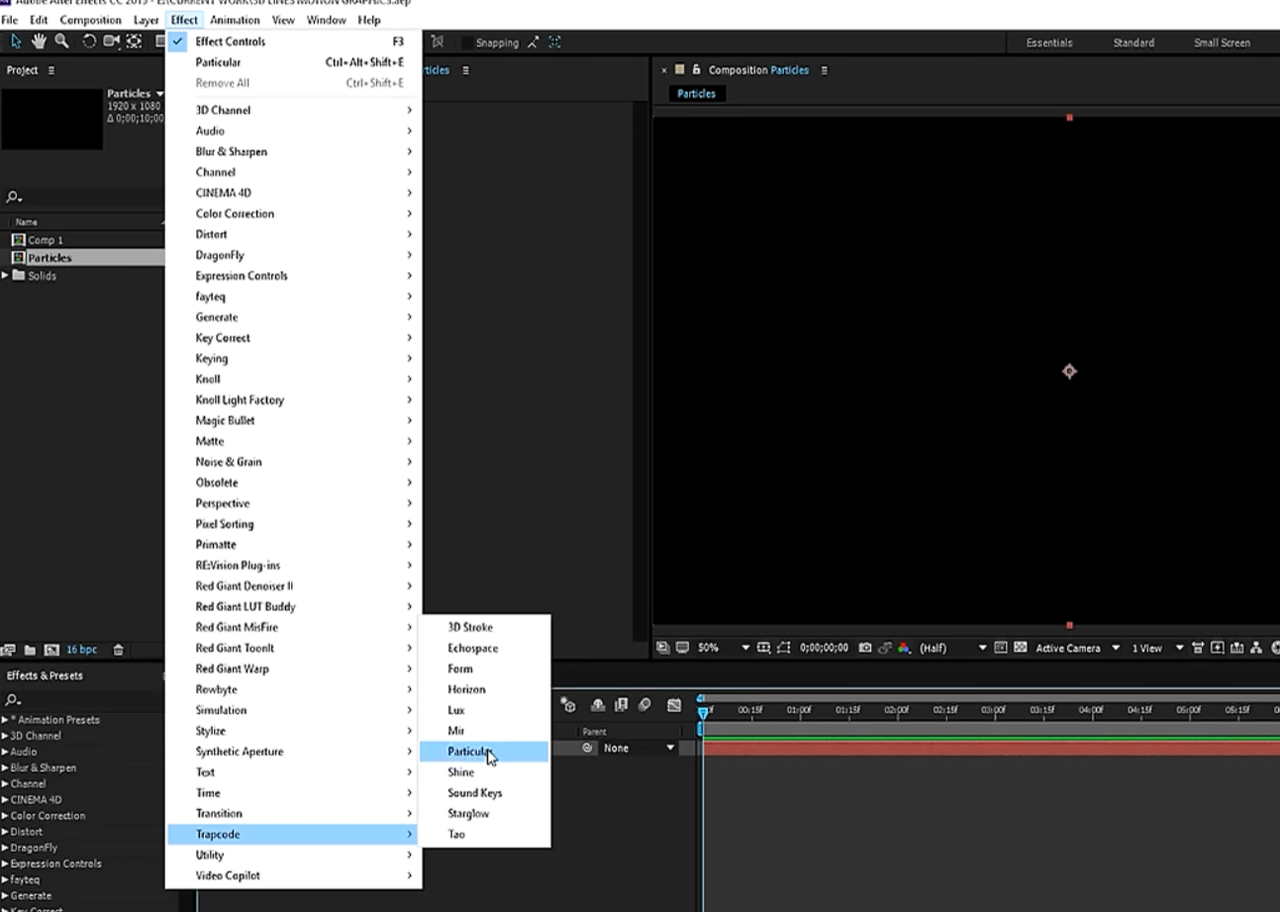
Task: Toggle Effect Controls checked menu item
Action: 293,41
